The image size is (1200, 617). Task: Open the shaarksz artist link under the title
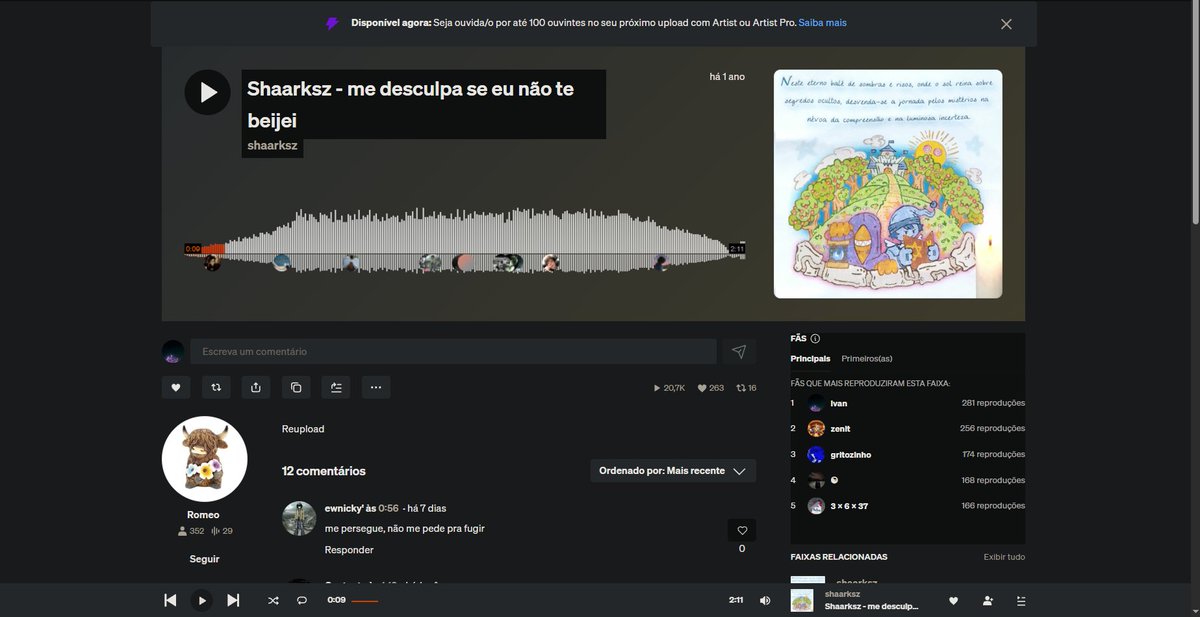272,146
